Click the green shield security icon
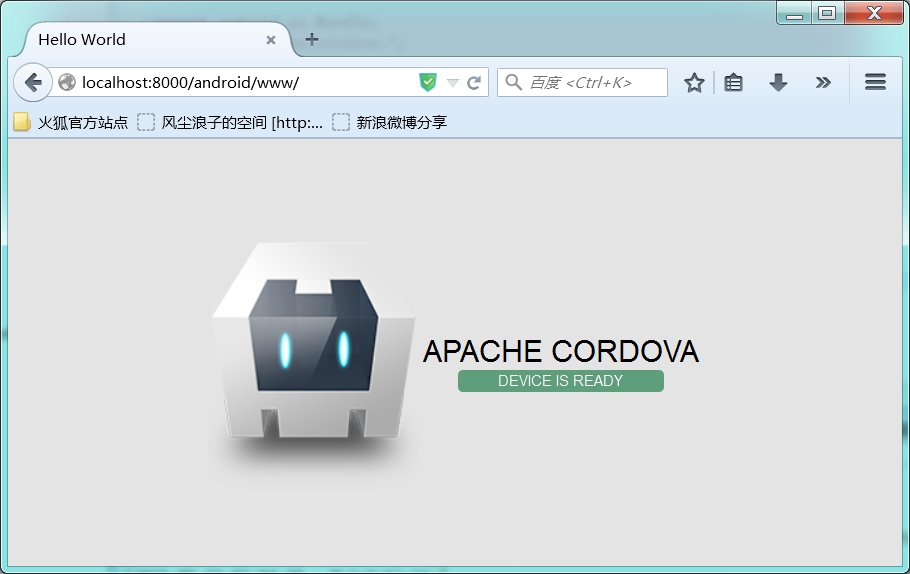The width and height of the screenshot is (910, 574). [x=428, y=82]
